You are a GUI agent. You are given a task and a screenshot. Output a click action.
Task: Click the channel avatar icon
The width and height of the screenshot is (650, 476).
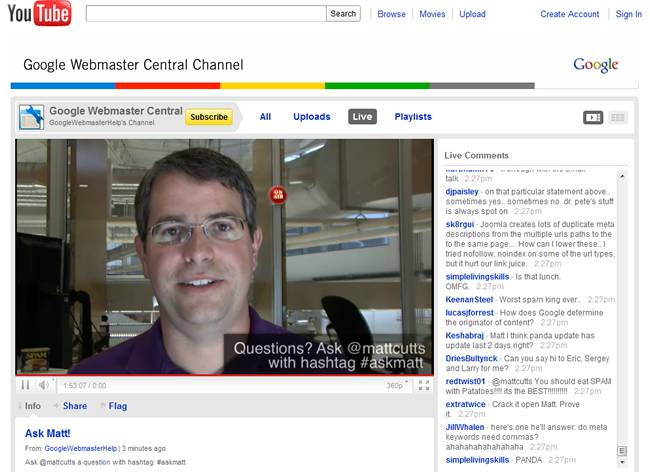click(x=31, y=117)
